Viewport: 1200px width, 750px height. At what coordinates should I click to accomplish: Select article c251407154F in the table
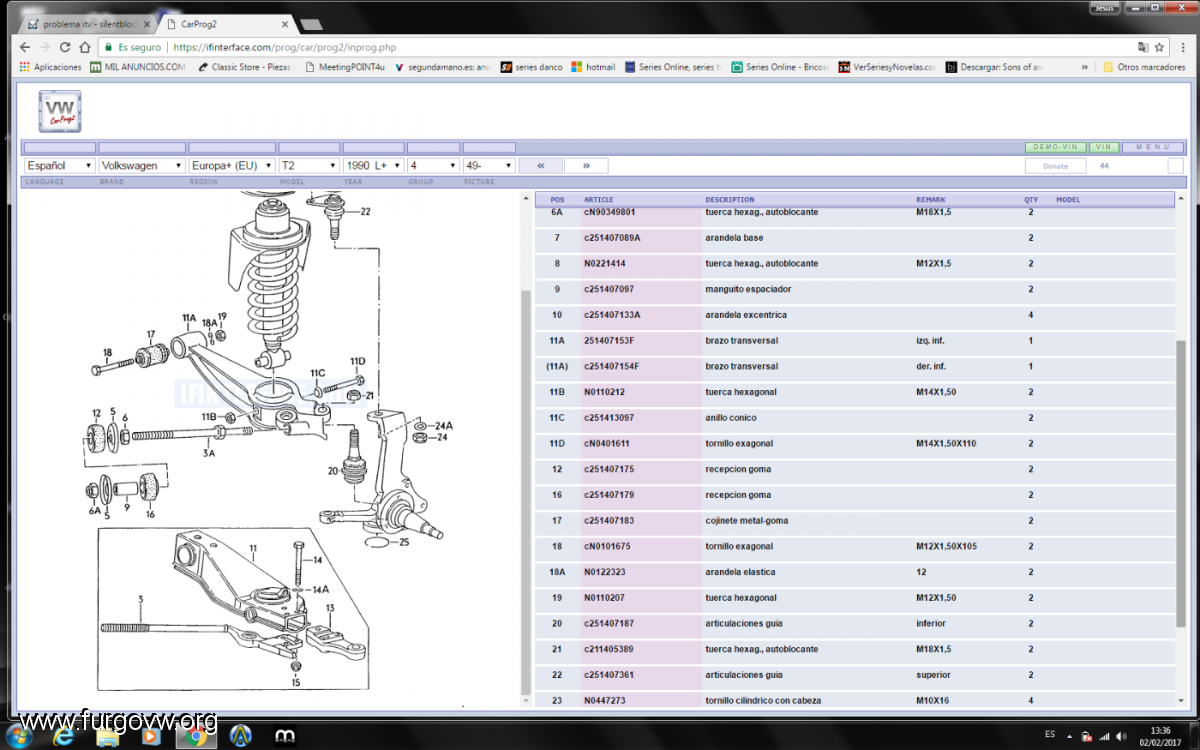pyautogui.click(x=611, y=366)
